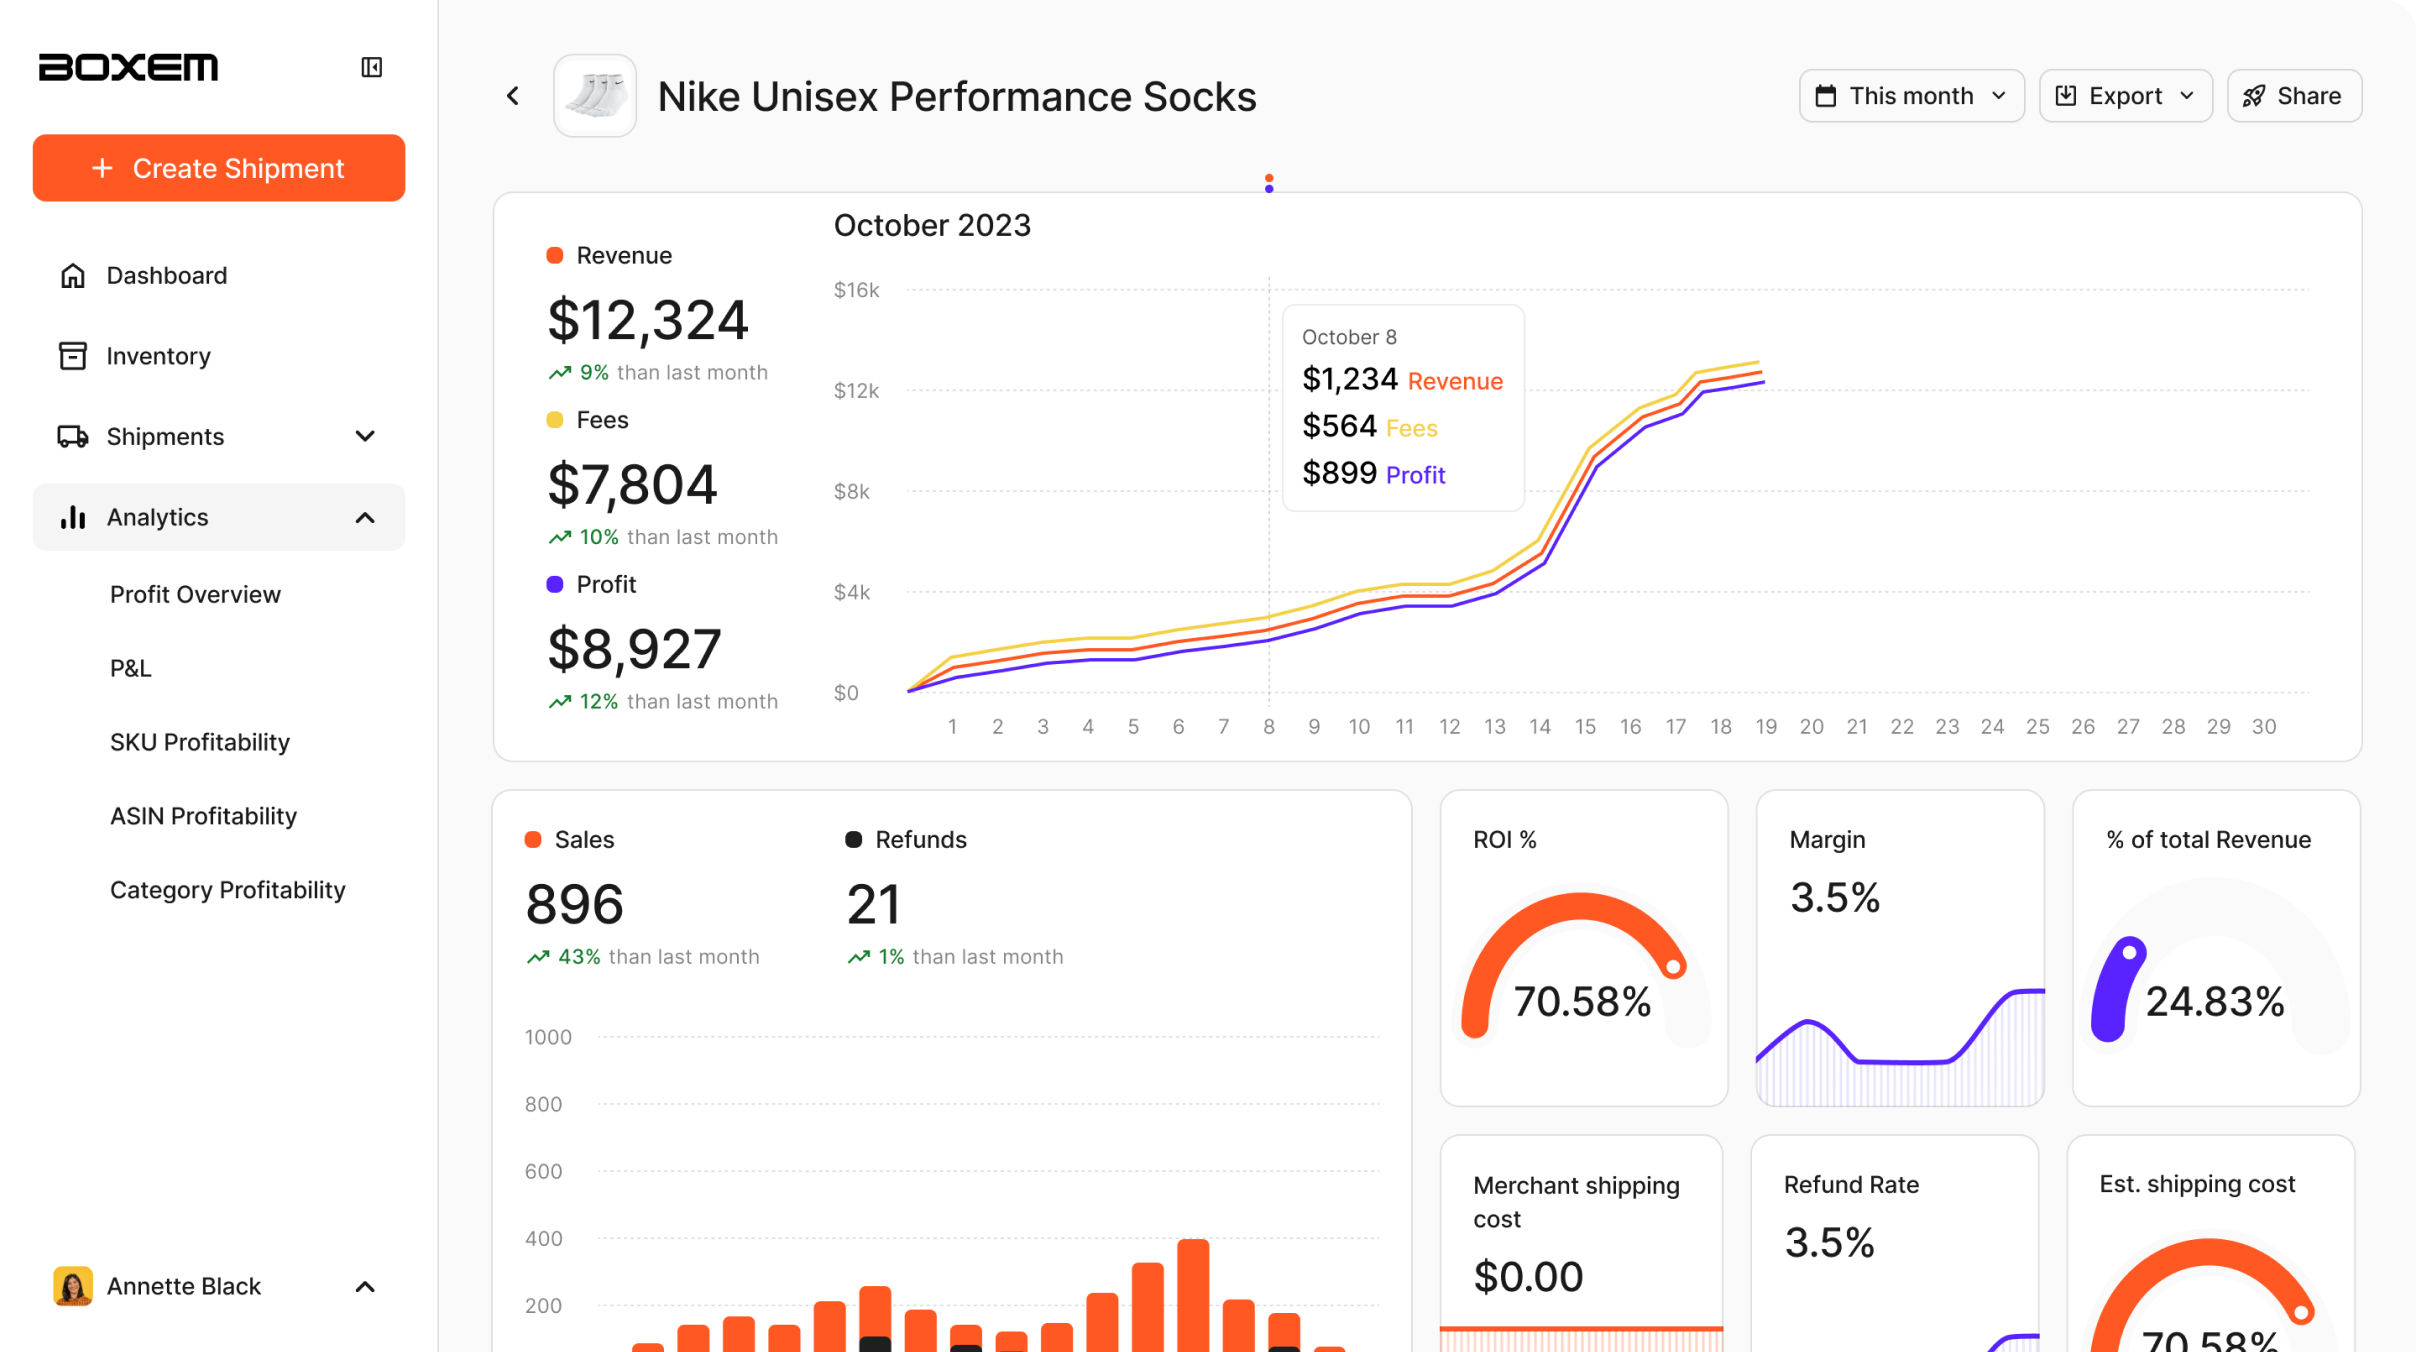
Task: Open Profit Overview
Action: pyautogui.click(x=195, y=594)
